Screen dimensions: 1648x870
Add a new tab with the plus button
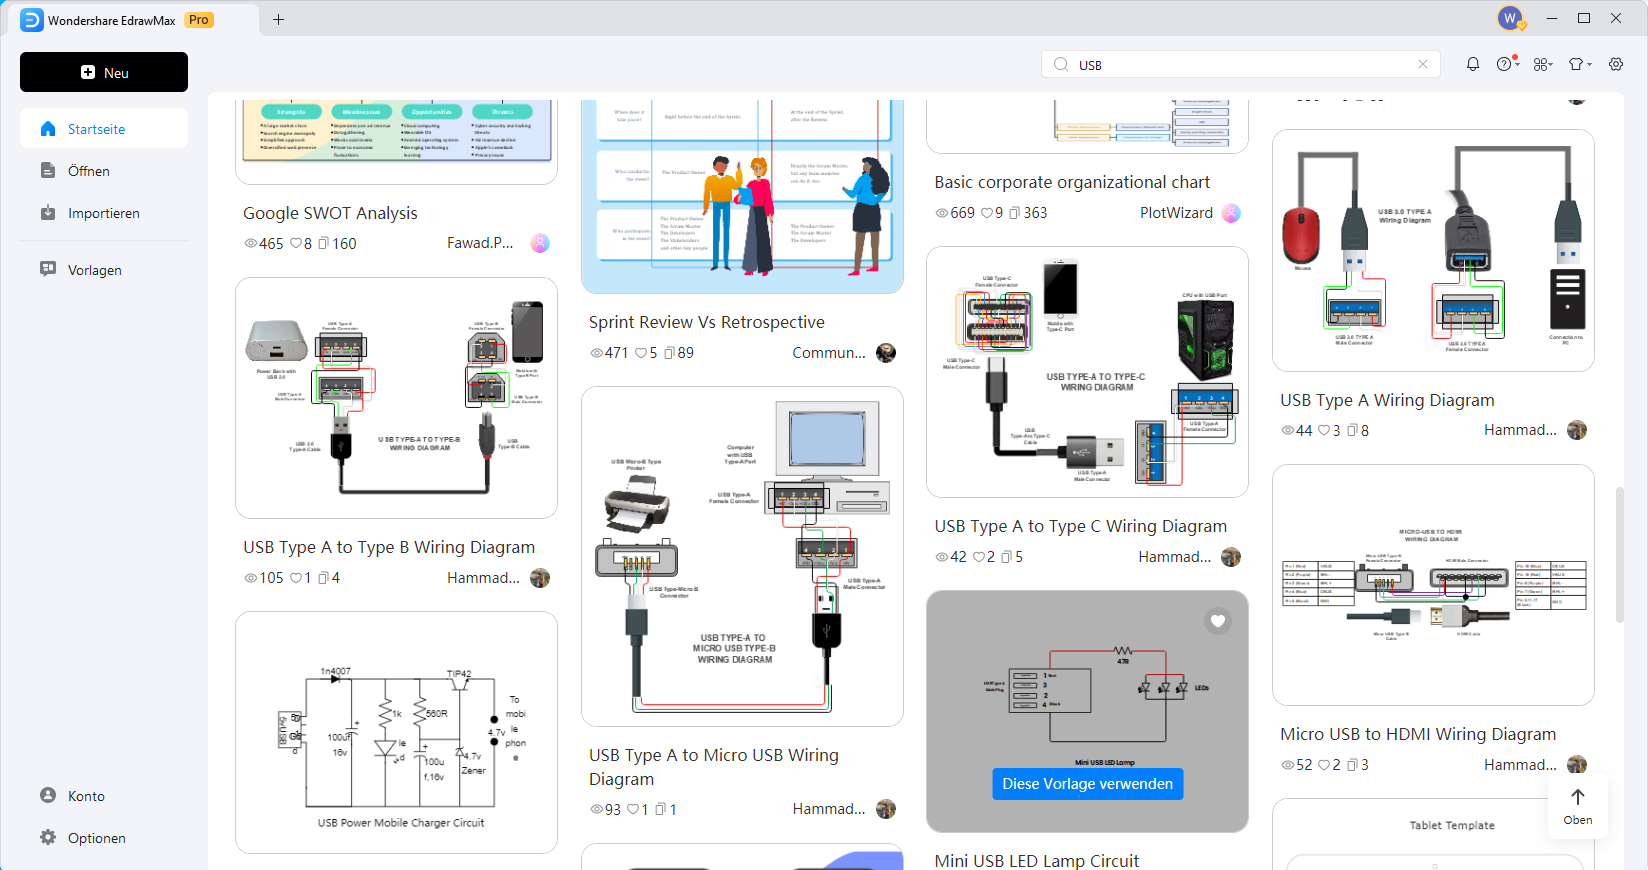tap(278, 19)
